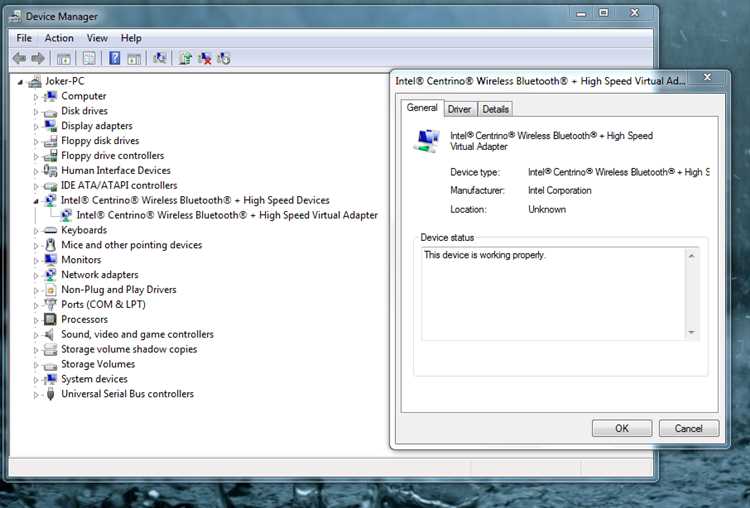The height and width of the screenshot is (508, 750).
Task: Click the OK button
Action: [x=622, y=428]
